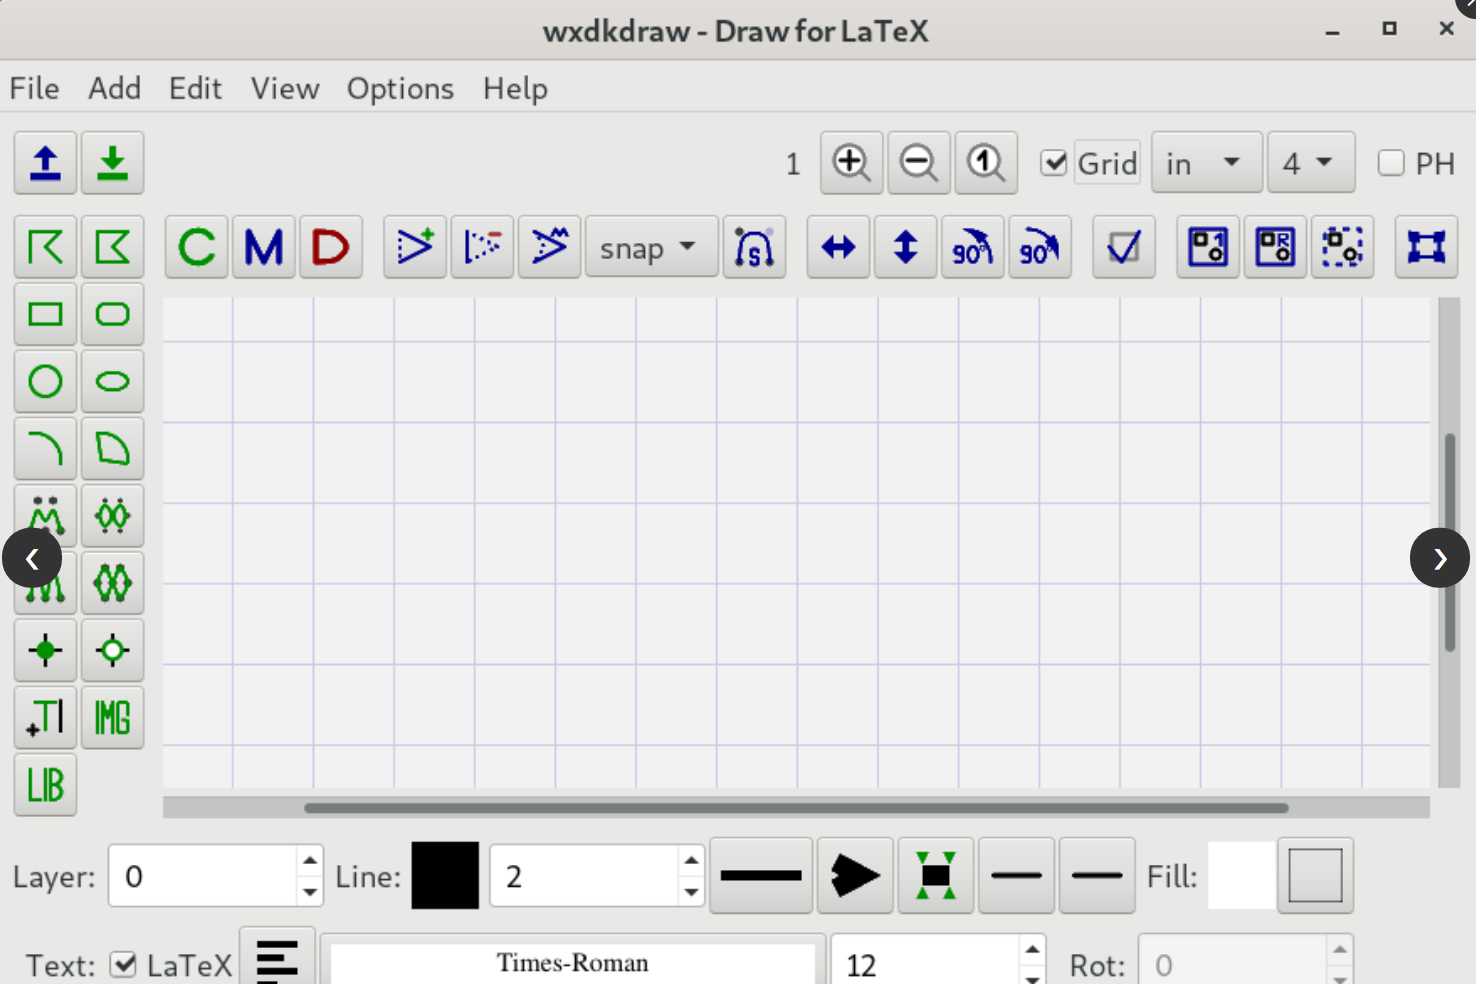Open the IMG image insertion tool
Image resolution: width=1476 pixels, height=984 pixels.
pyautogui.click(x=113, y=717)
